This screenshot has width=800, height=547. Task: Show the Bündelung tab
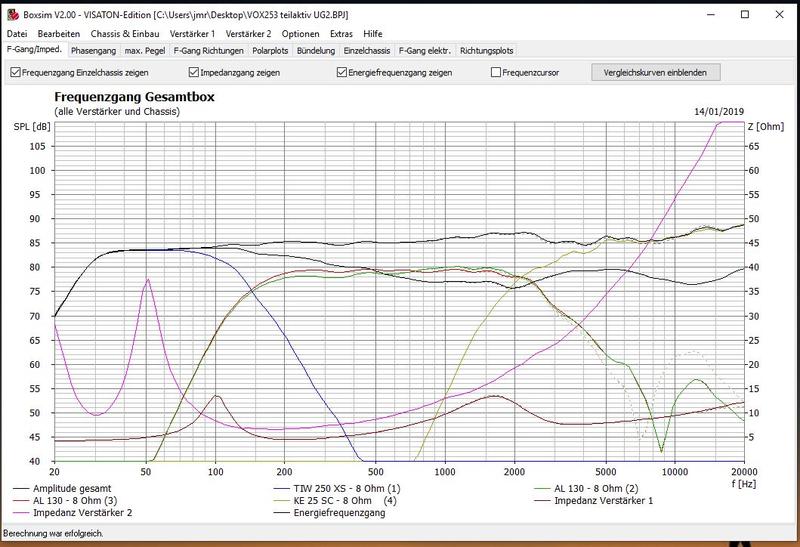coord(316,49)
